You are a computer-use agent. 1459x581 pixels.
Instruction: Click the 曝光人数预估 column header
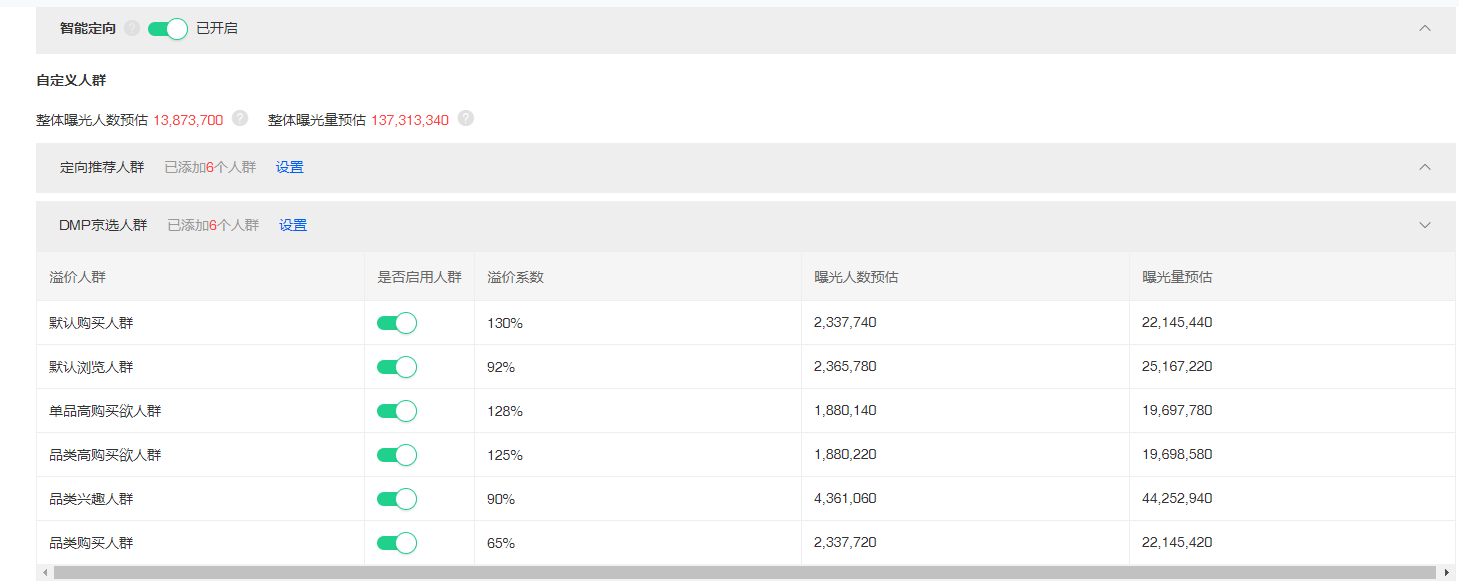click(856, 277)
